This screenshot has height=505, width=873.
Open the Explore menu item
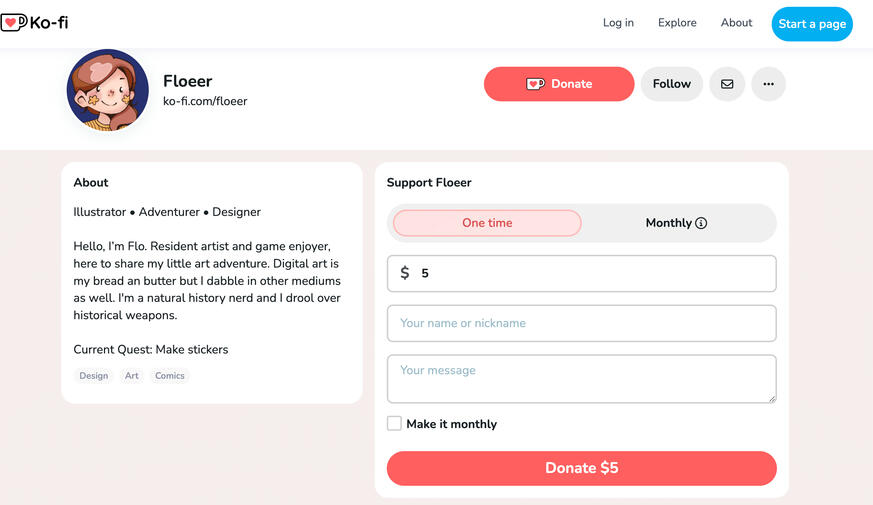click(677, 23)
